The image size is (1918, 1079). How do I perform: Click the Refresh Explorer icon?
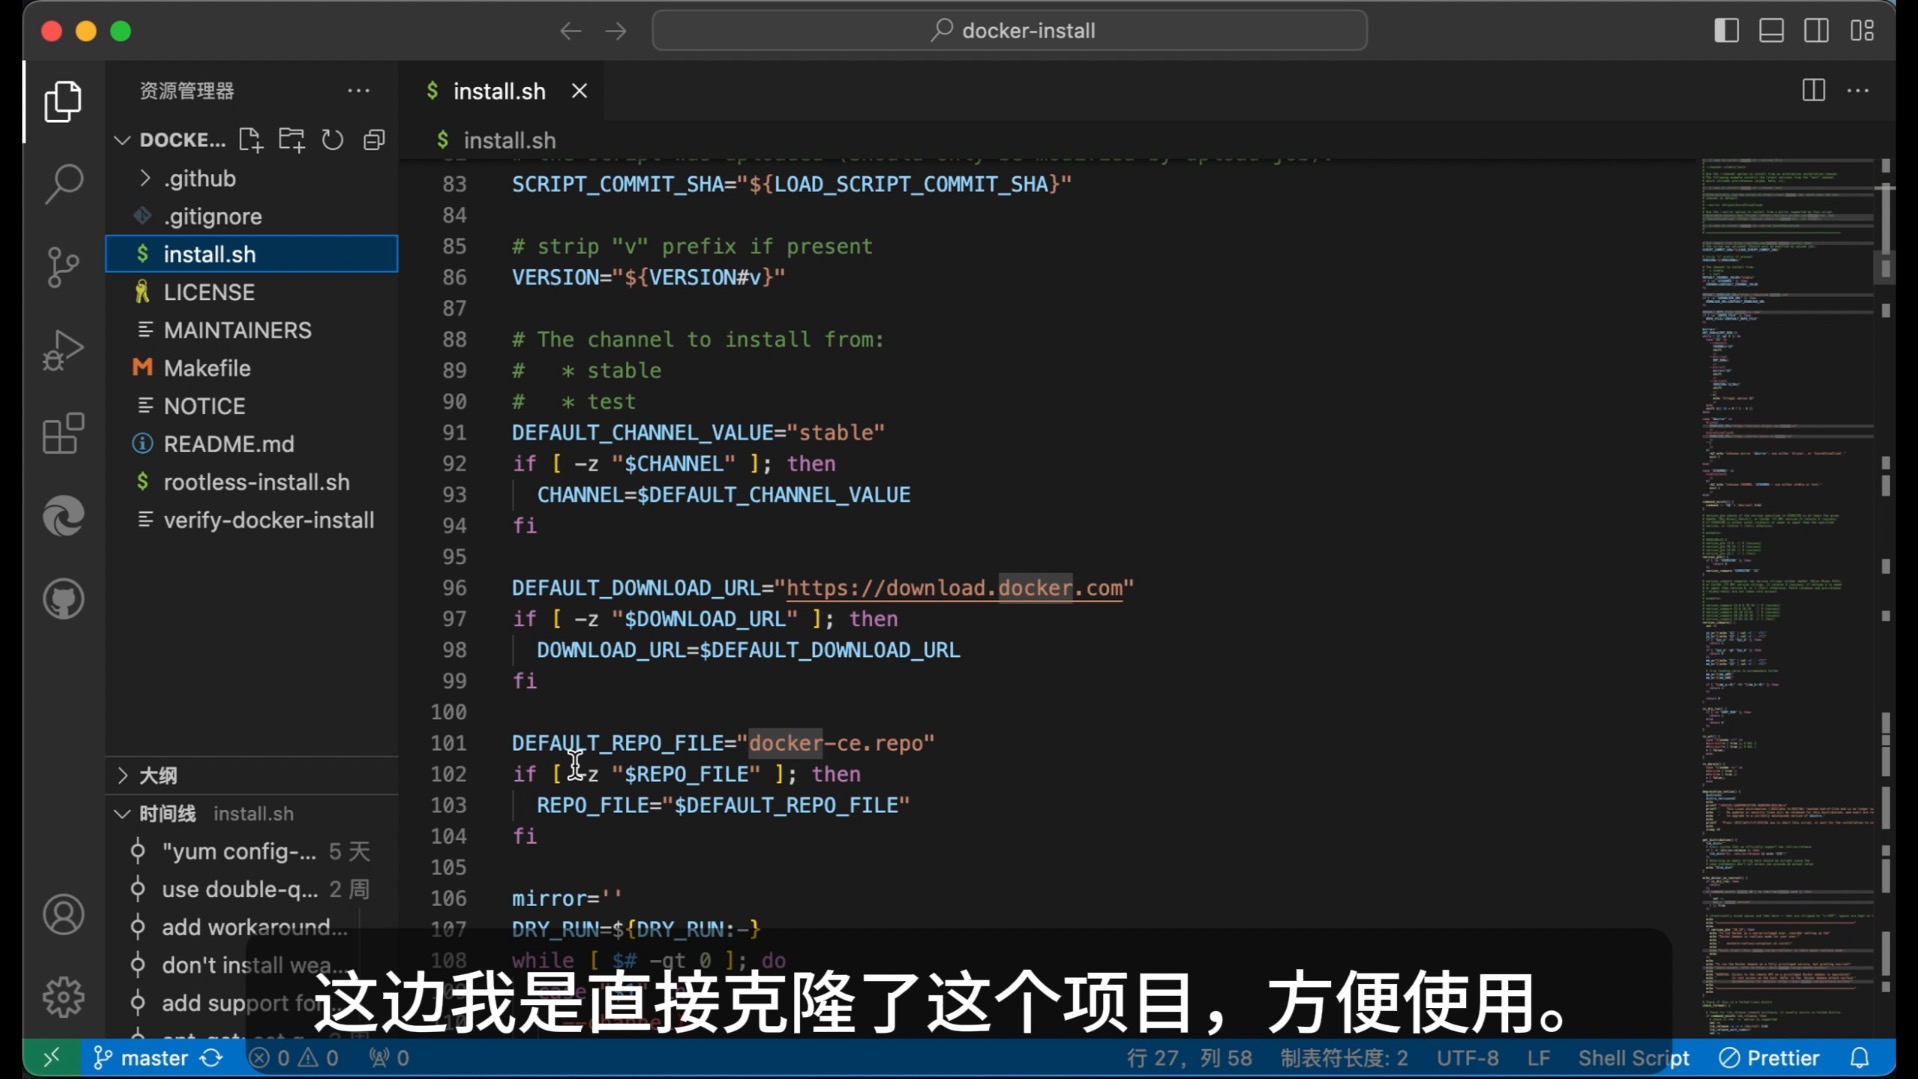[332, 140]
